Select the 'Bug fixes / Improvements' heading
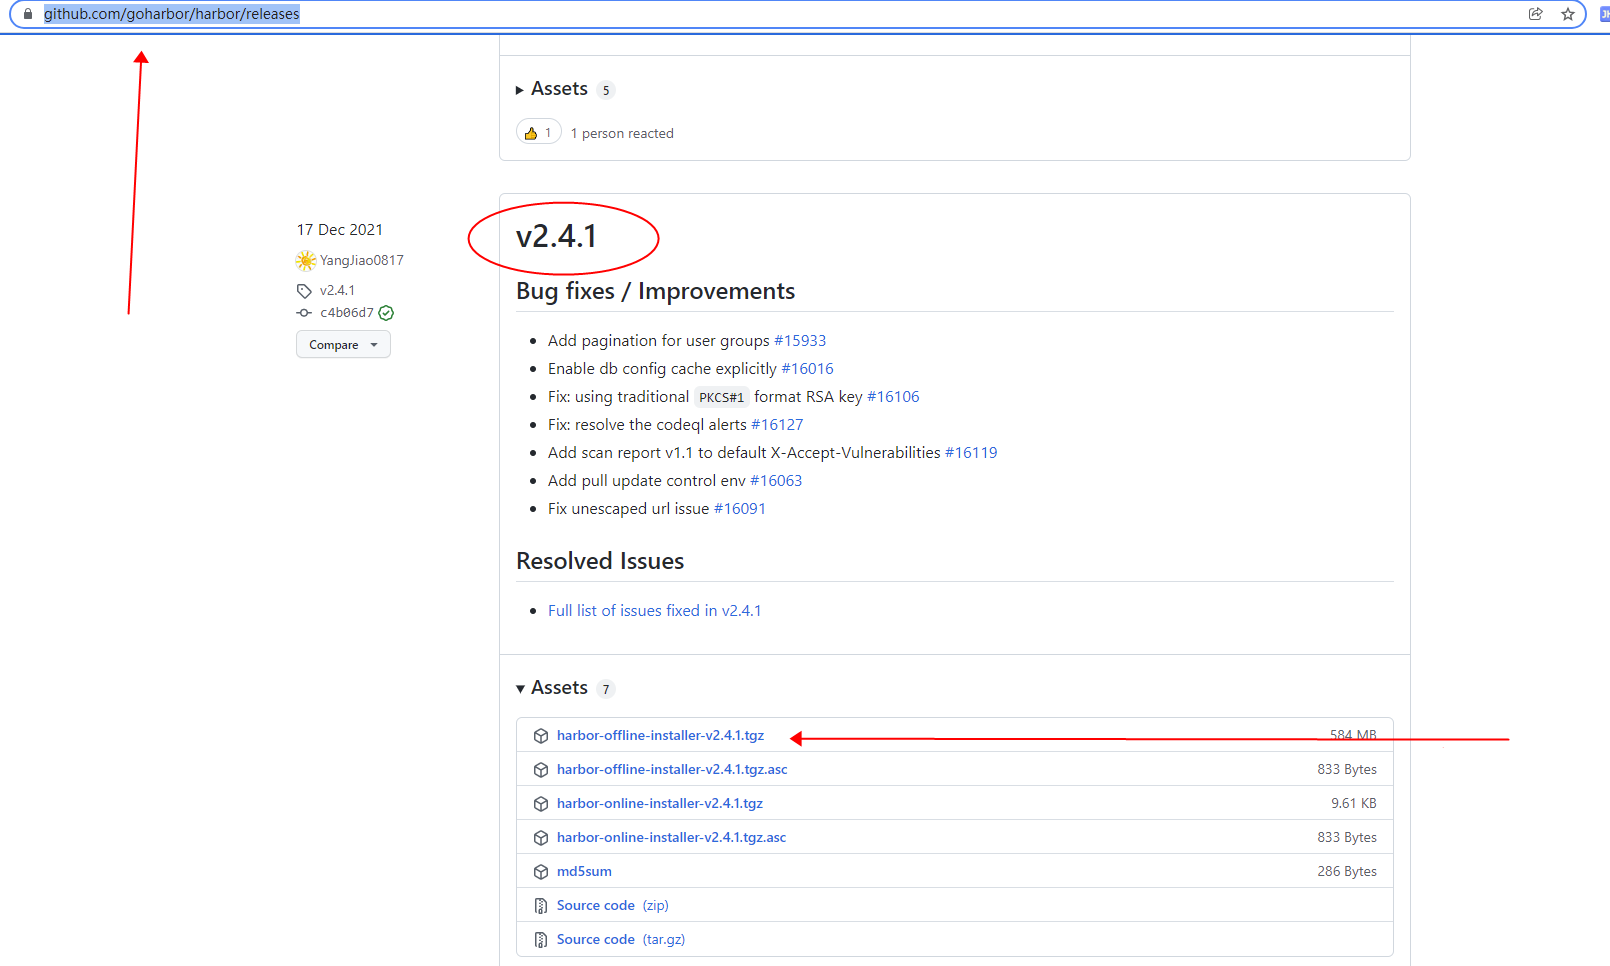Viewport: 1610px width, 966px height. coord(656,291)
